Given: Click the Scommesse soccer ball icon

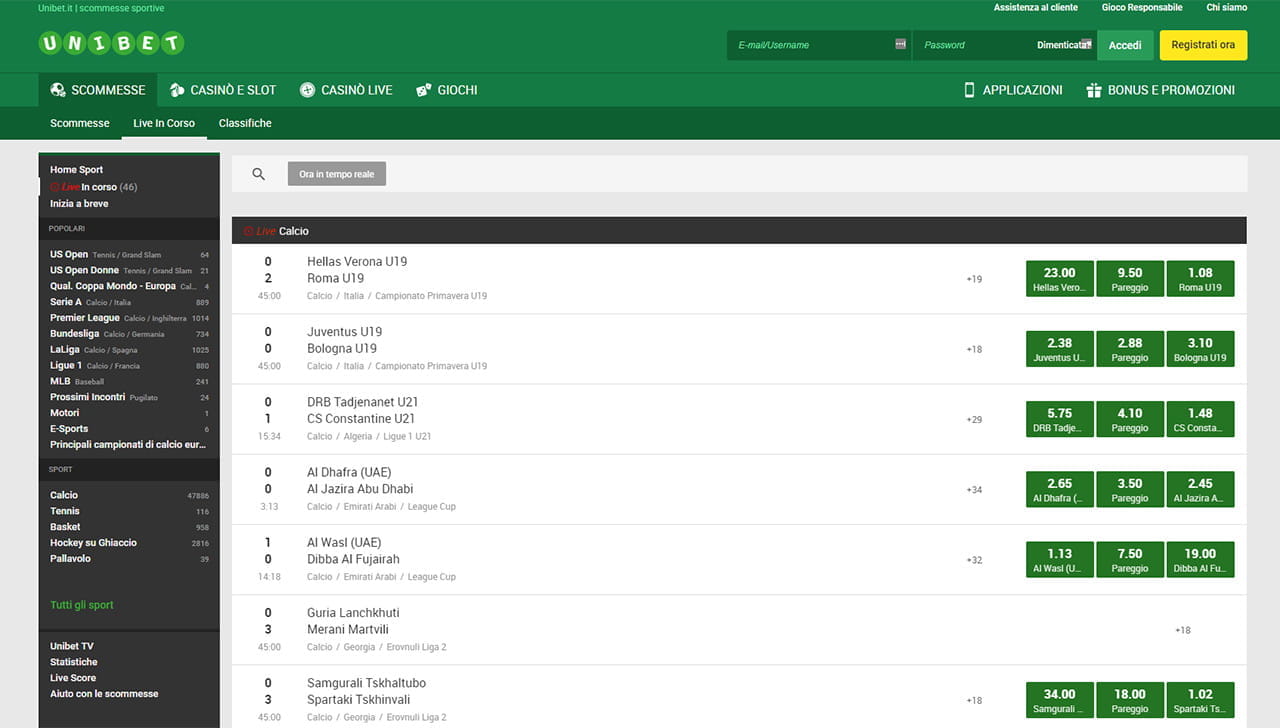Looking at the screenshot, I should tap(58, 90).
